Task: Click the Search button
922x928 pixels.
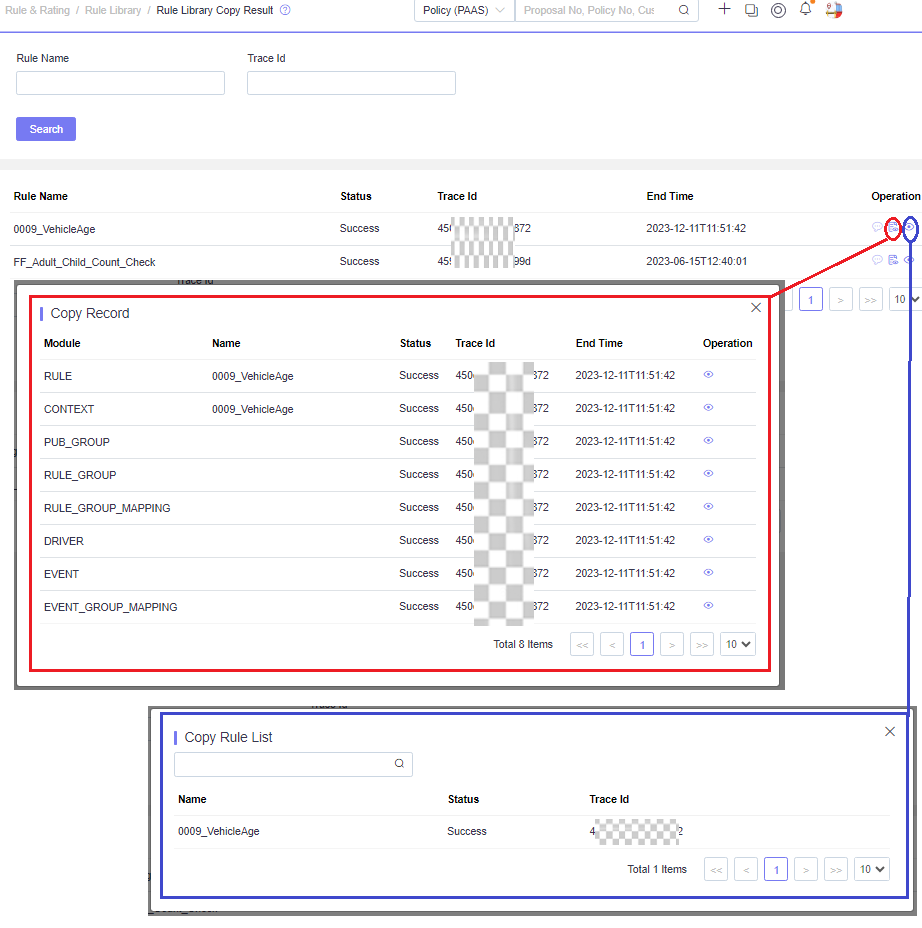Action: pyautogui.click(x=46, y=129)
